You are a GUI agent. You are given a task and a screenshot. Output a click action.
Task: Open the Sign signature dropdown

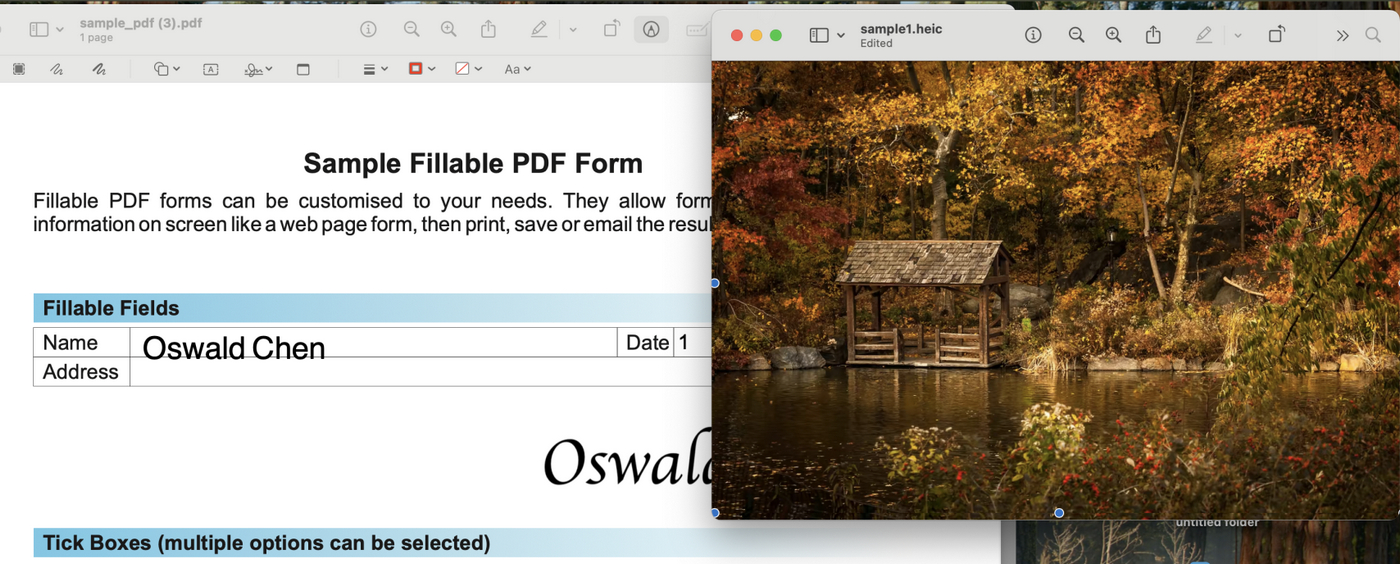[x=258, y=69]
